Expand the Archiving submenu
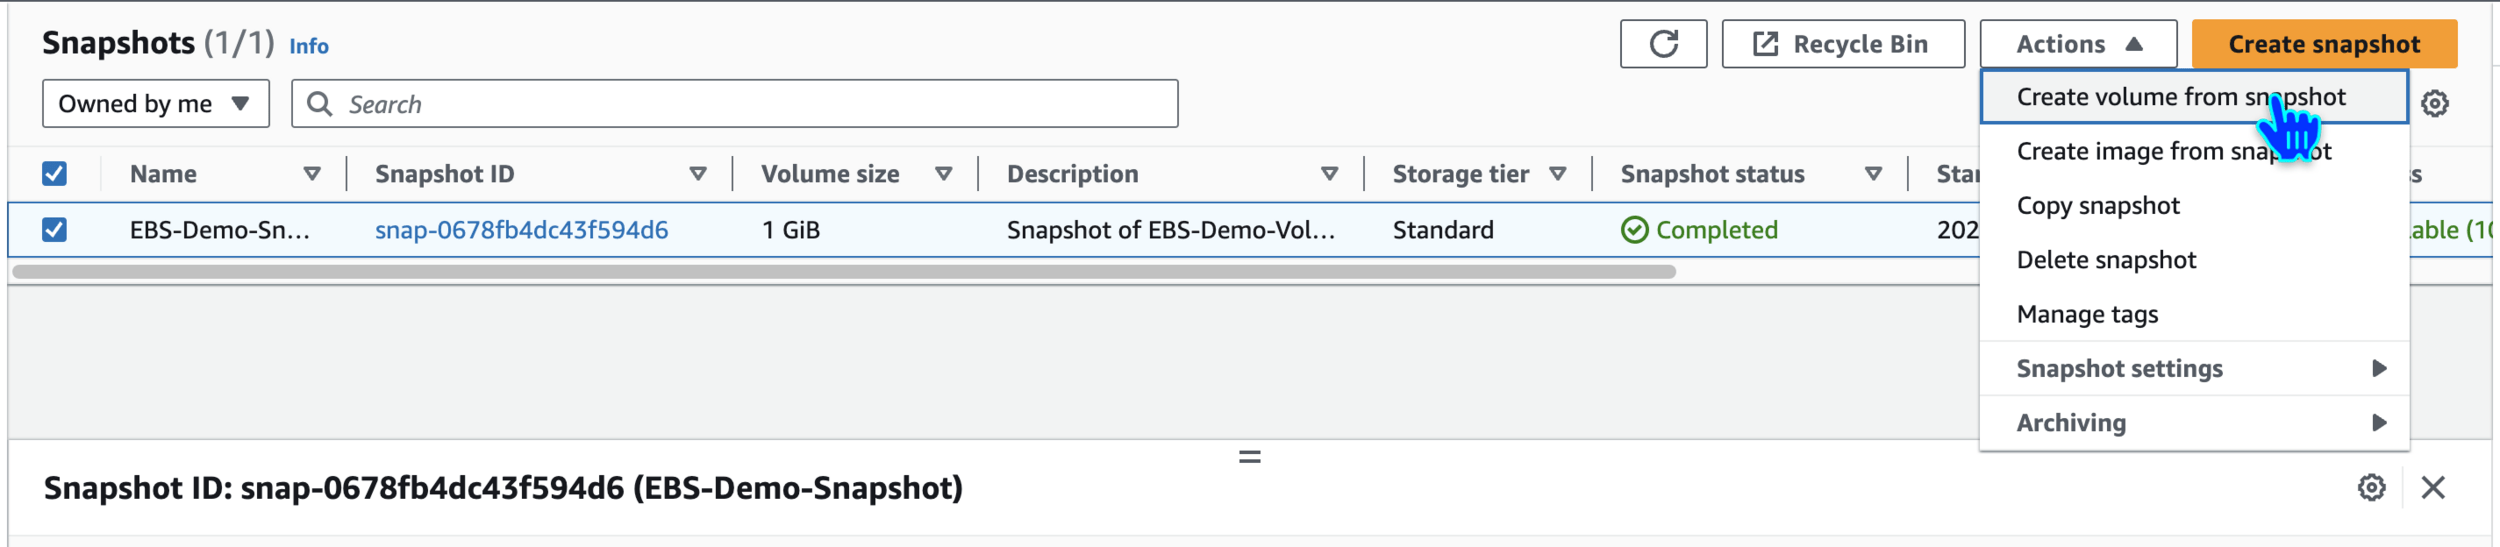The height and width of the screenshot is (547, 2500). (x=2194, y=423)
